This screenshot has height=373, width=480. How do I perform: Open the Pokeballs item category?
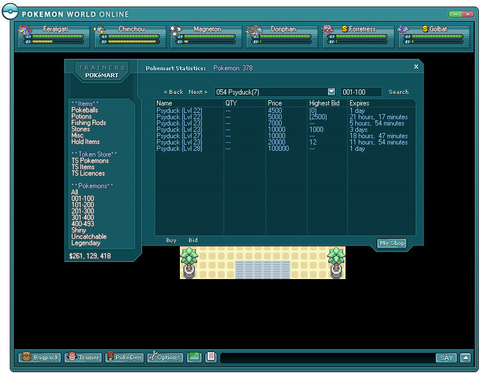85,110
